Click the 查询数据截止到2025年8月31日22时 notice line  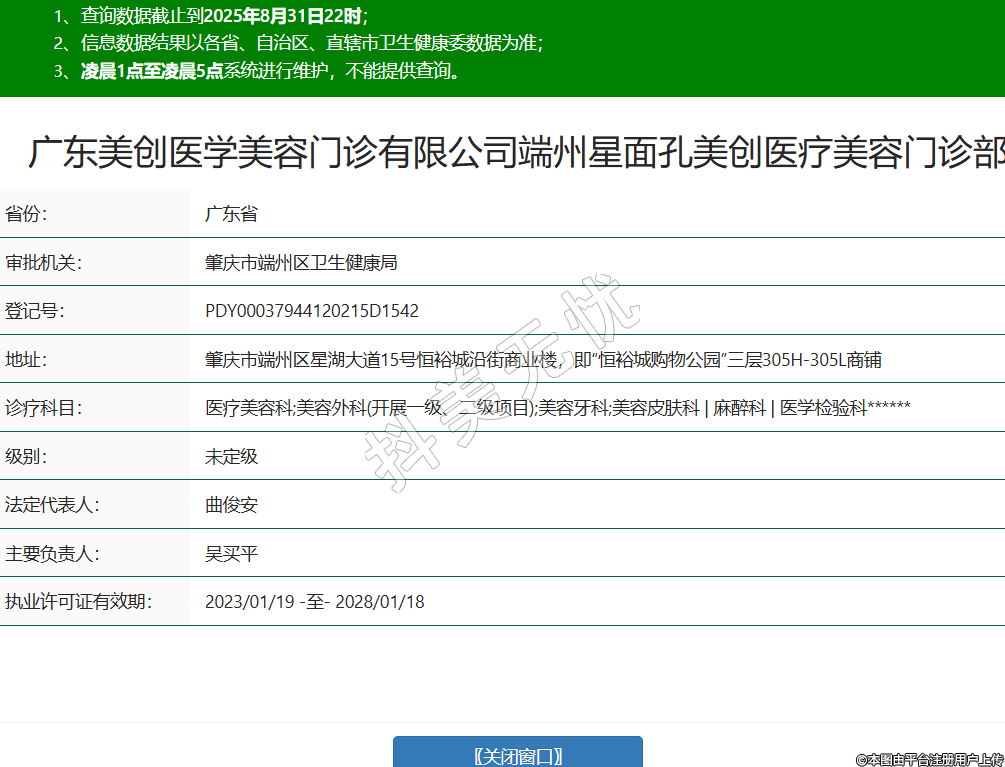[x=212, y=15]
